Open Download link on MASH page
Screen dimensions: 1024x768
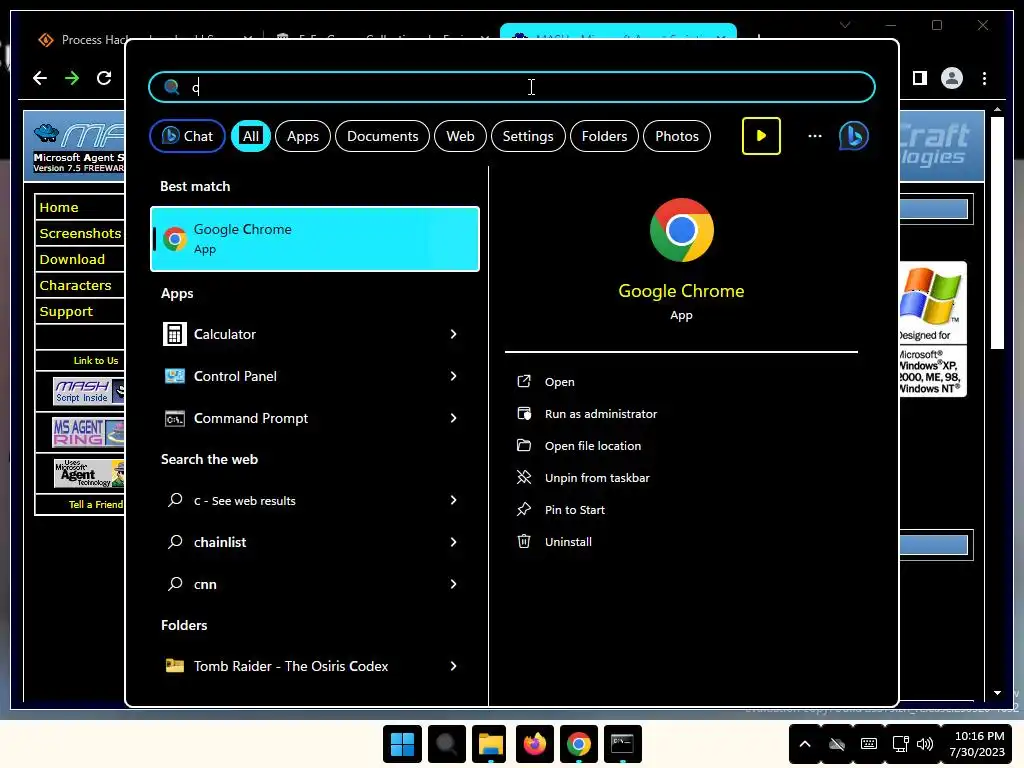72,259
